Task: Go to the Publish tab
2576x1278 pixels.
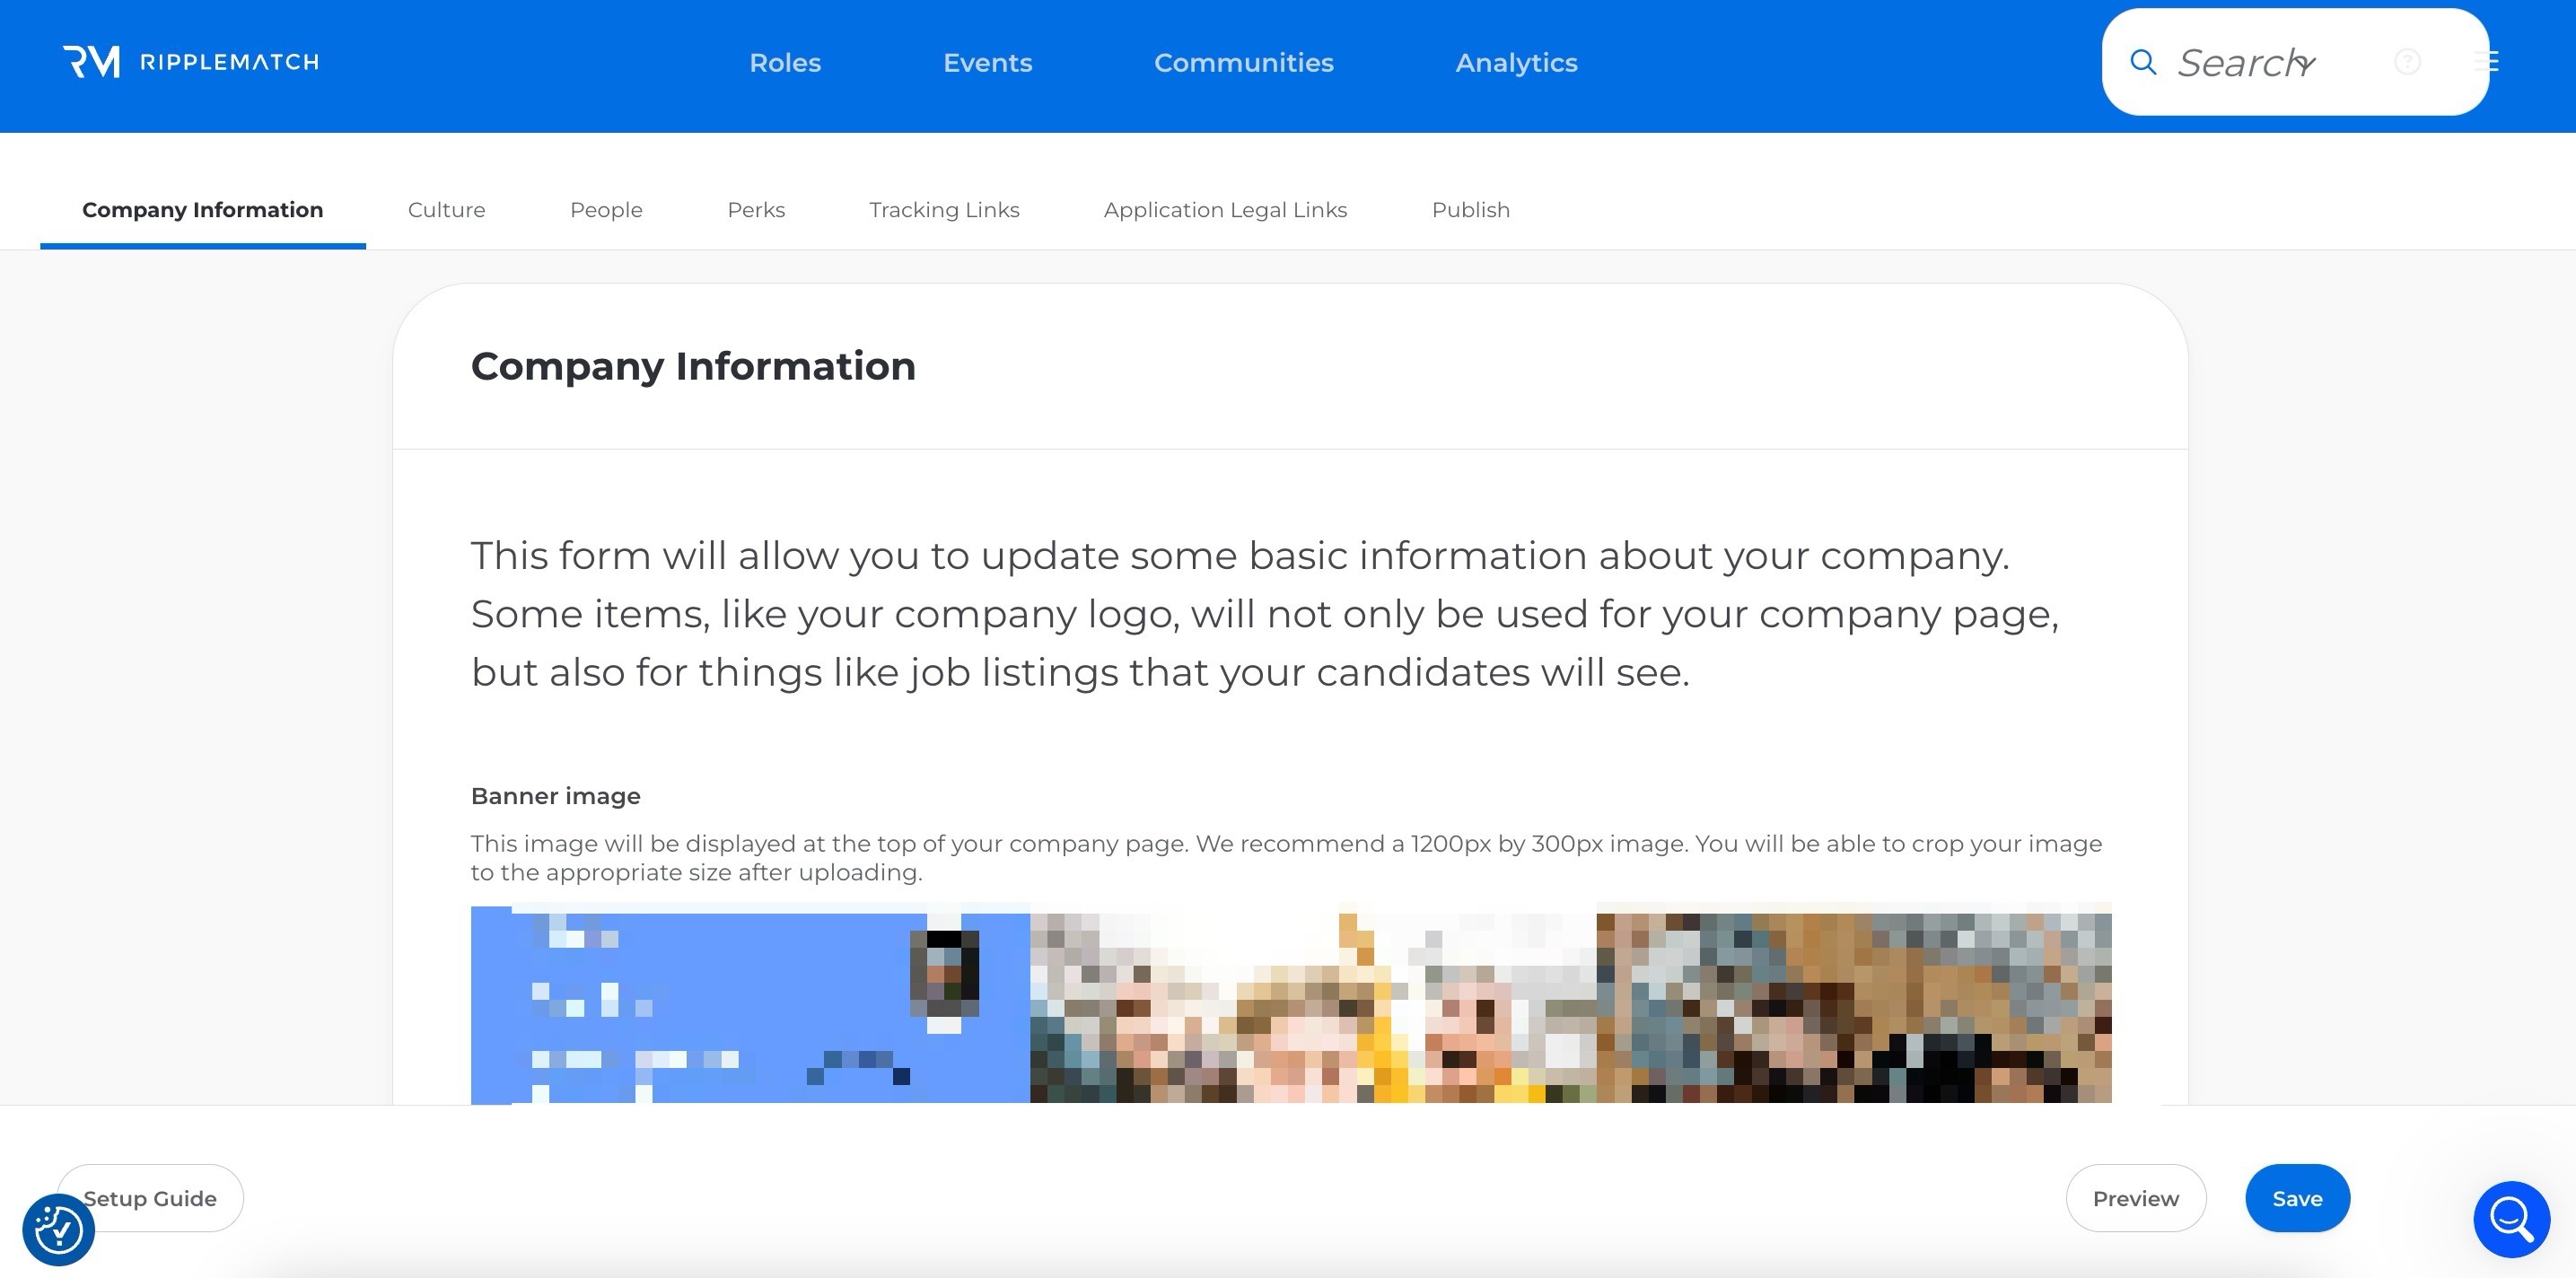Action: (1470, 210)
